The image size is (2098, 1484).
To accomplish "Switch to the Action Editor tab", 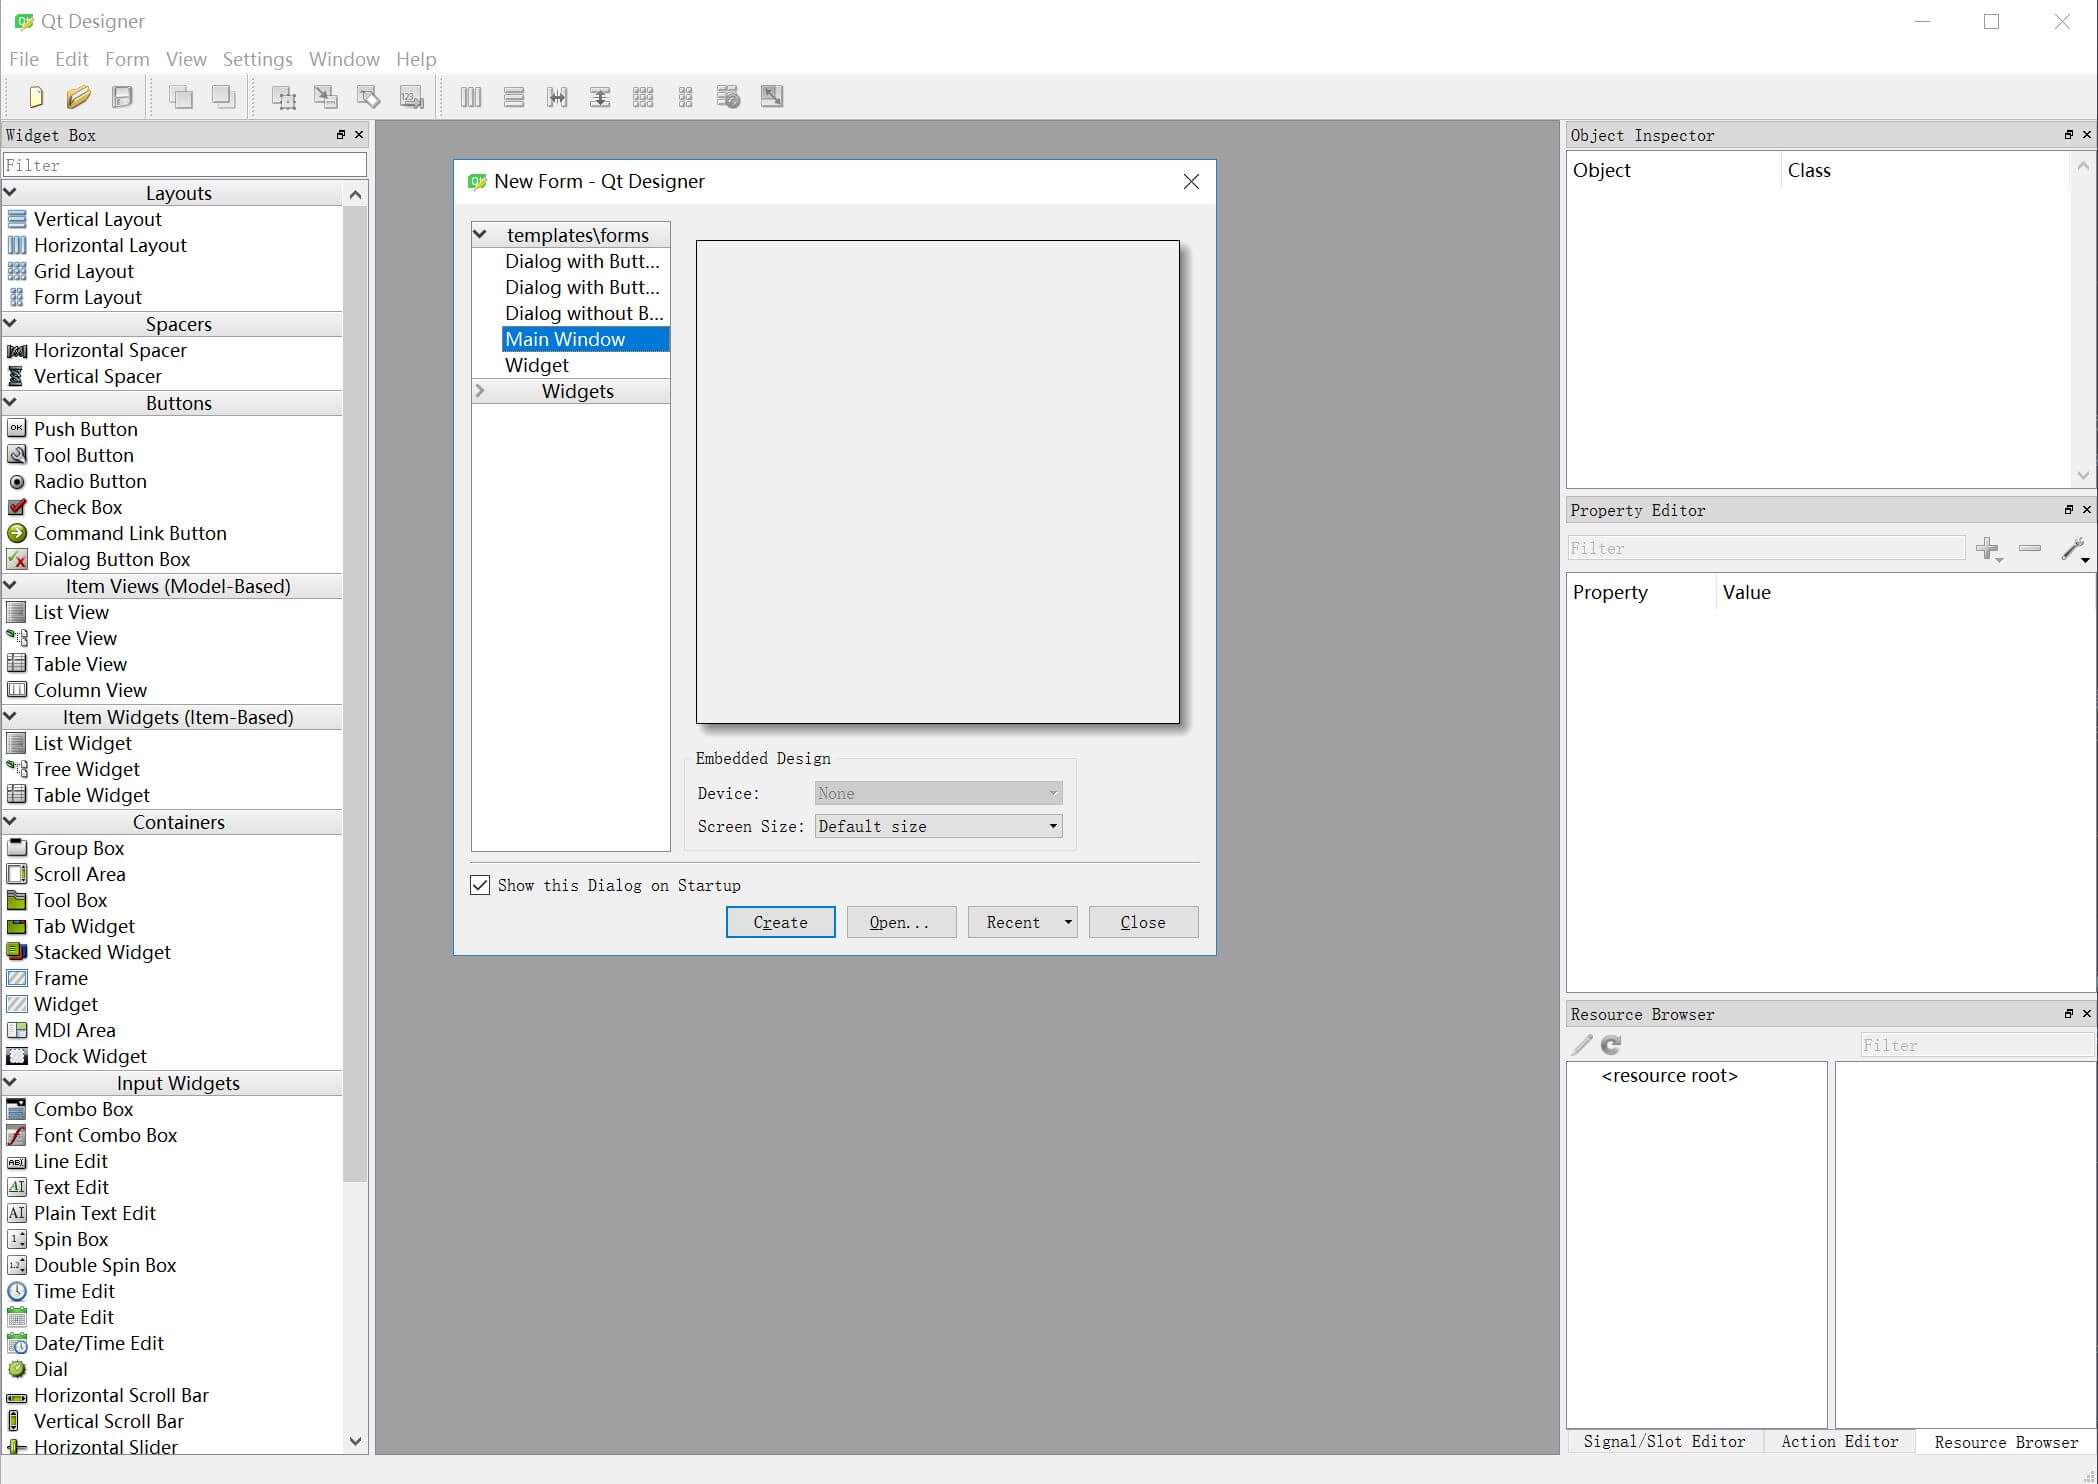I will [x=1839, y=1441].
